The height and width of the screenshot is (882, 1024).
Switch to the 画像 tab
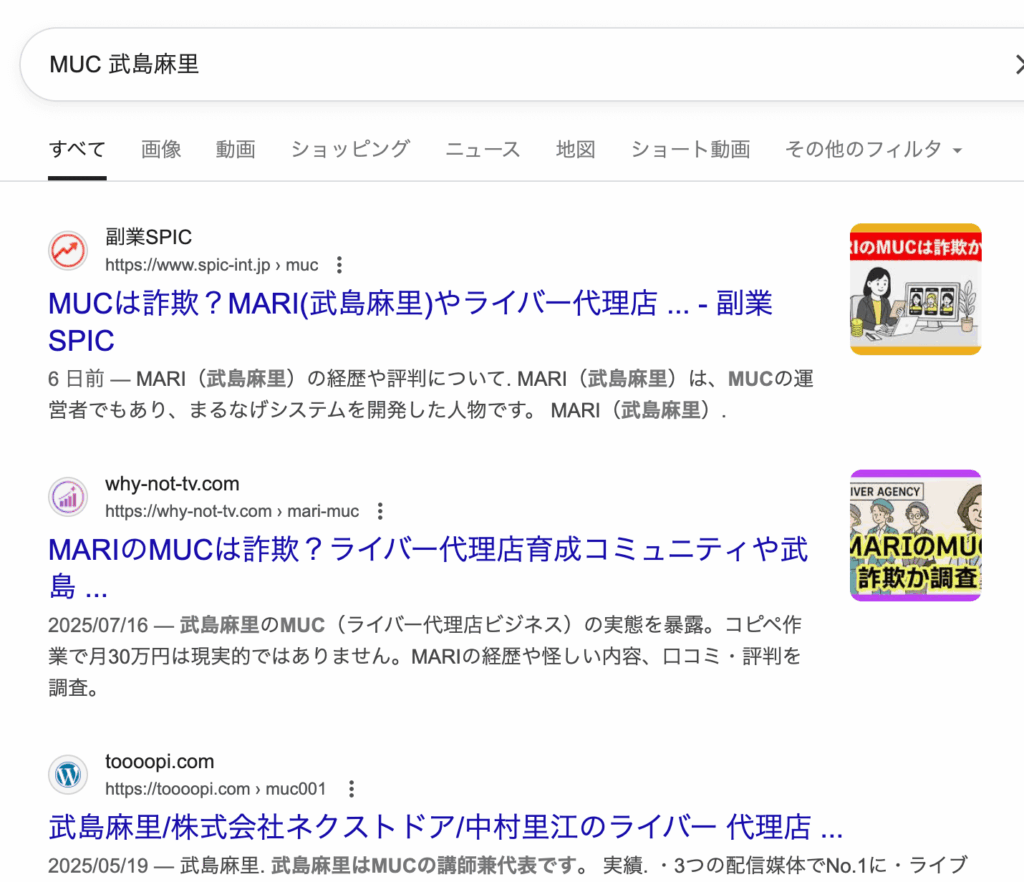[x=161, y=150]
